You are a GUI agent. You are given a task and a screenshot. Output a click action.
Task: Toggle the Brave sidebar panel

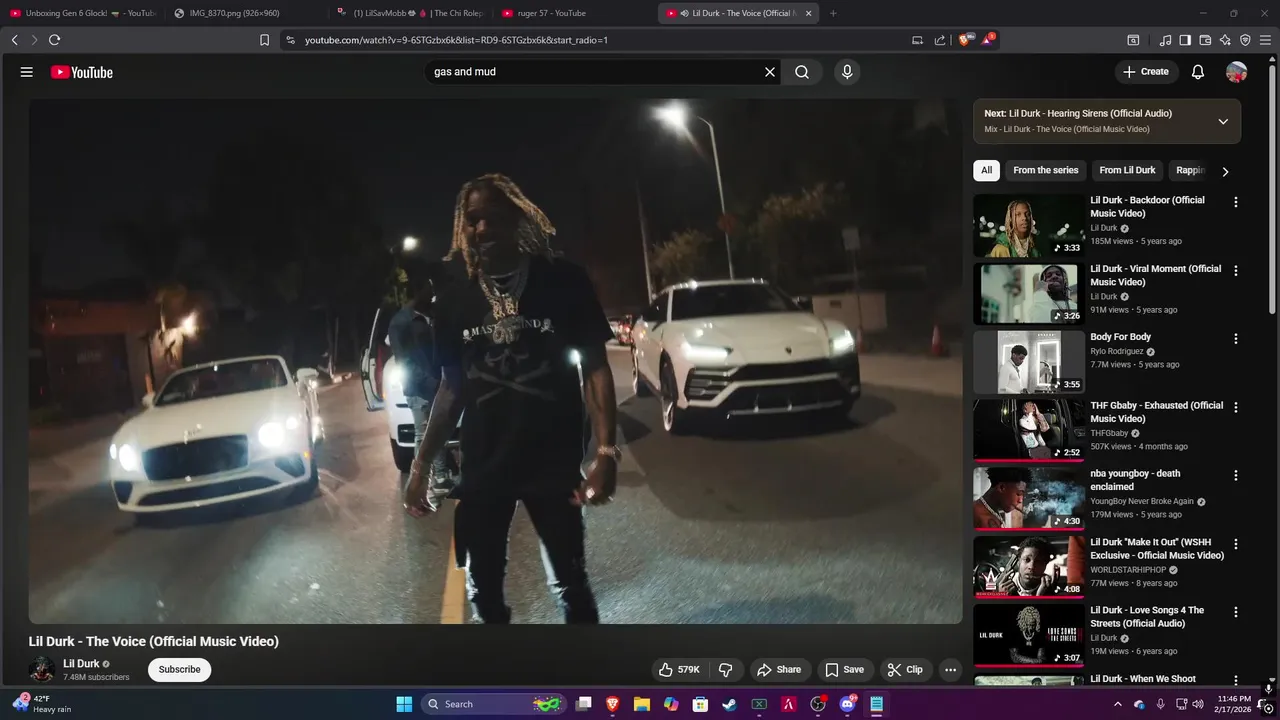[1185, 40]
